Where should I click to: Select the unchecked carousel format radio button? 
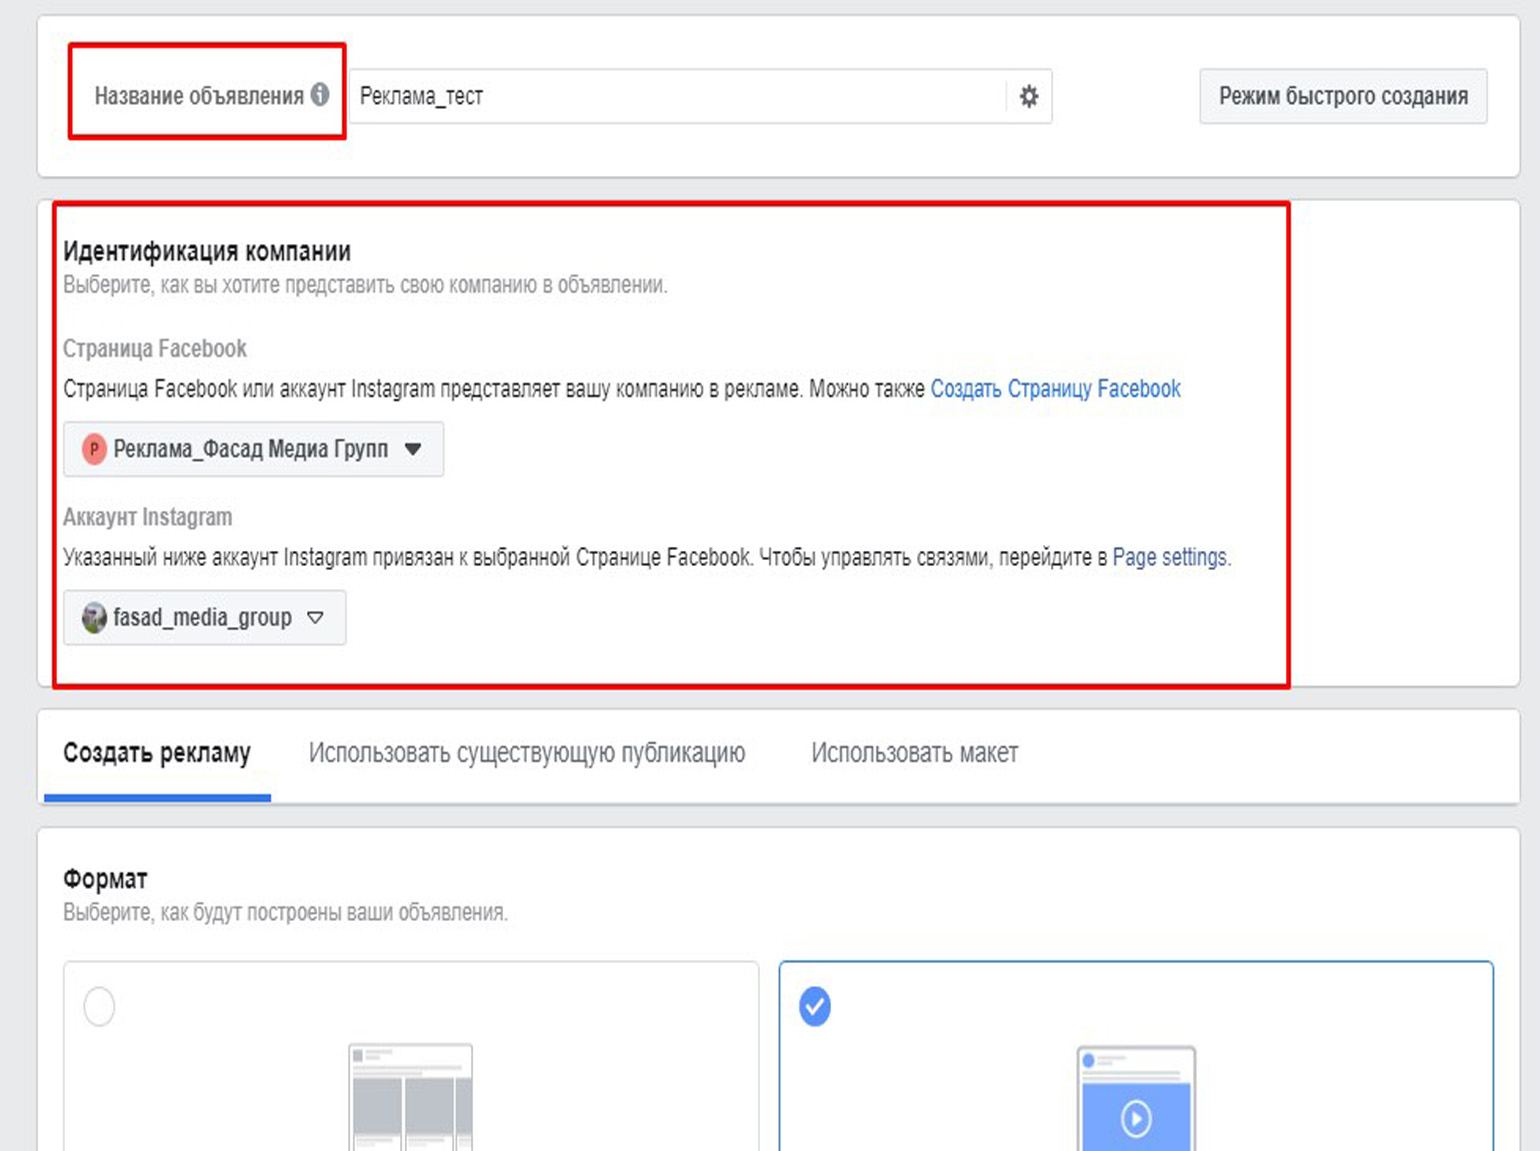(99, 1006)
